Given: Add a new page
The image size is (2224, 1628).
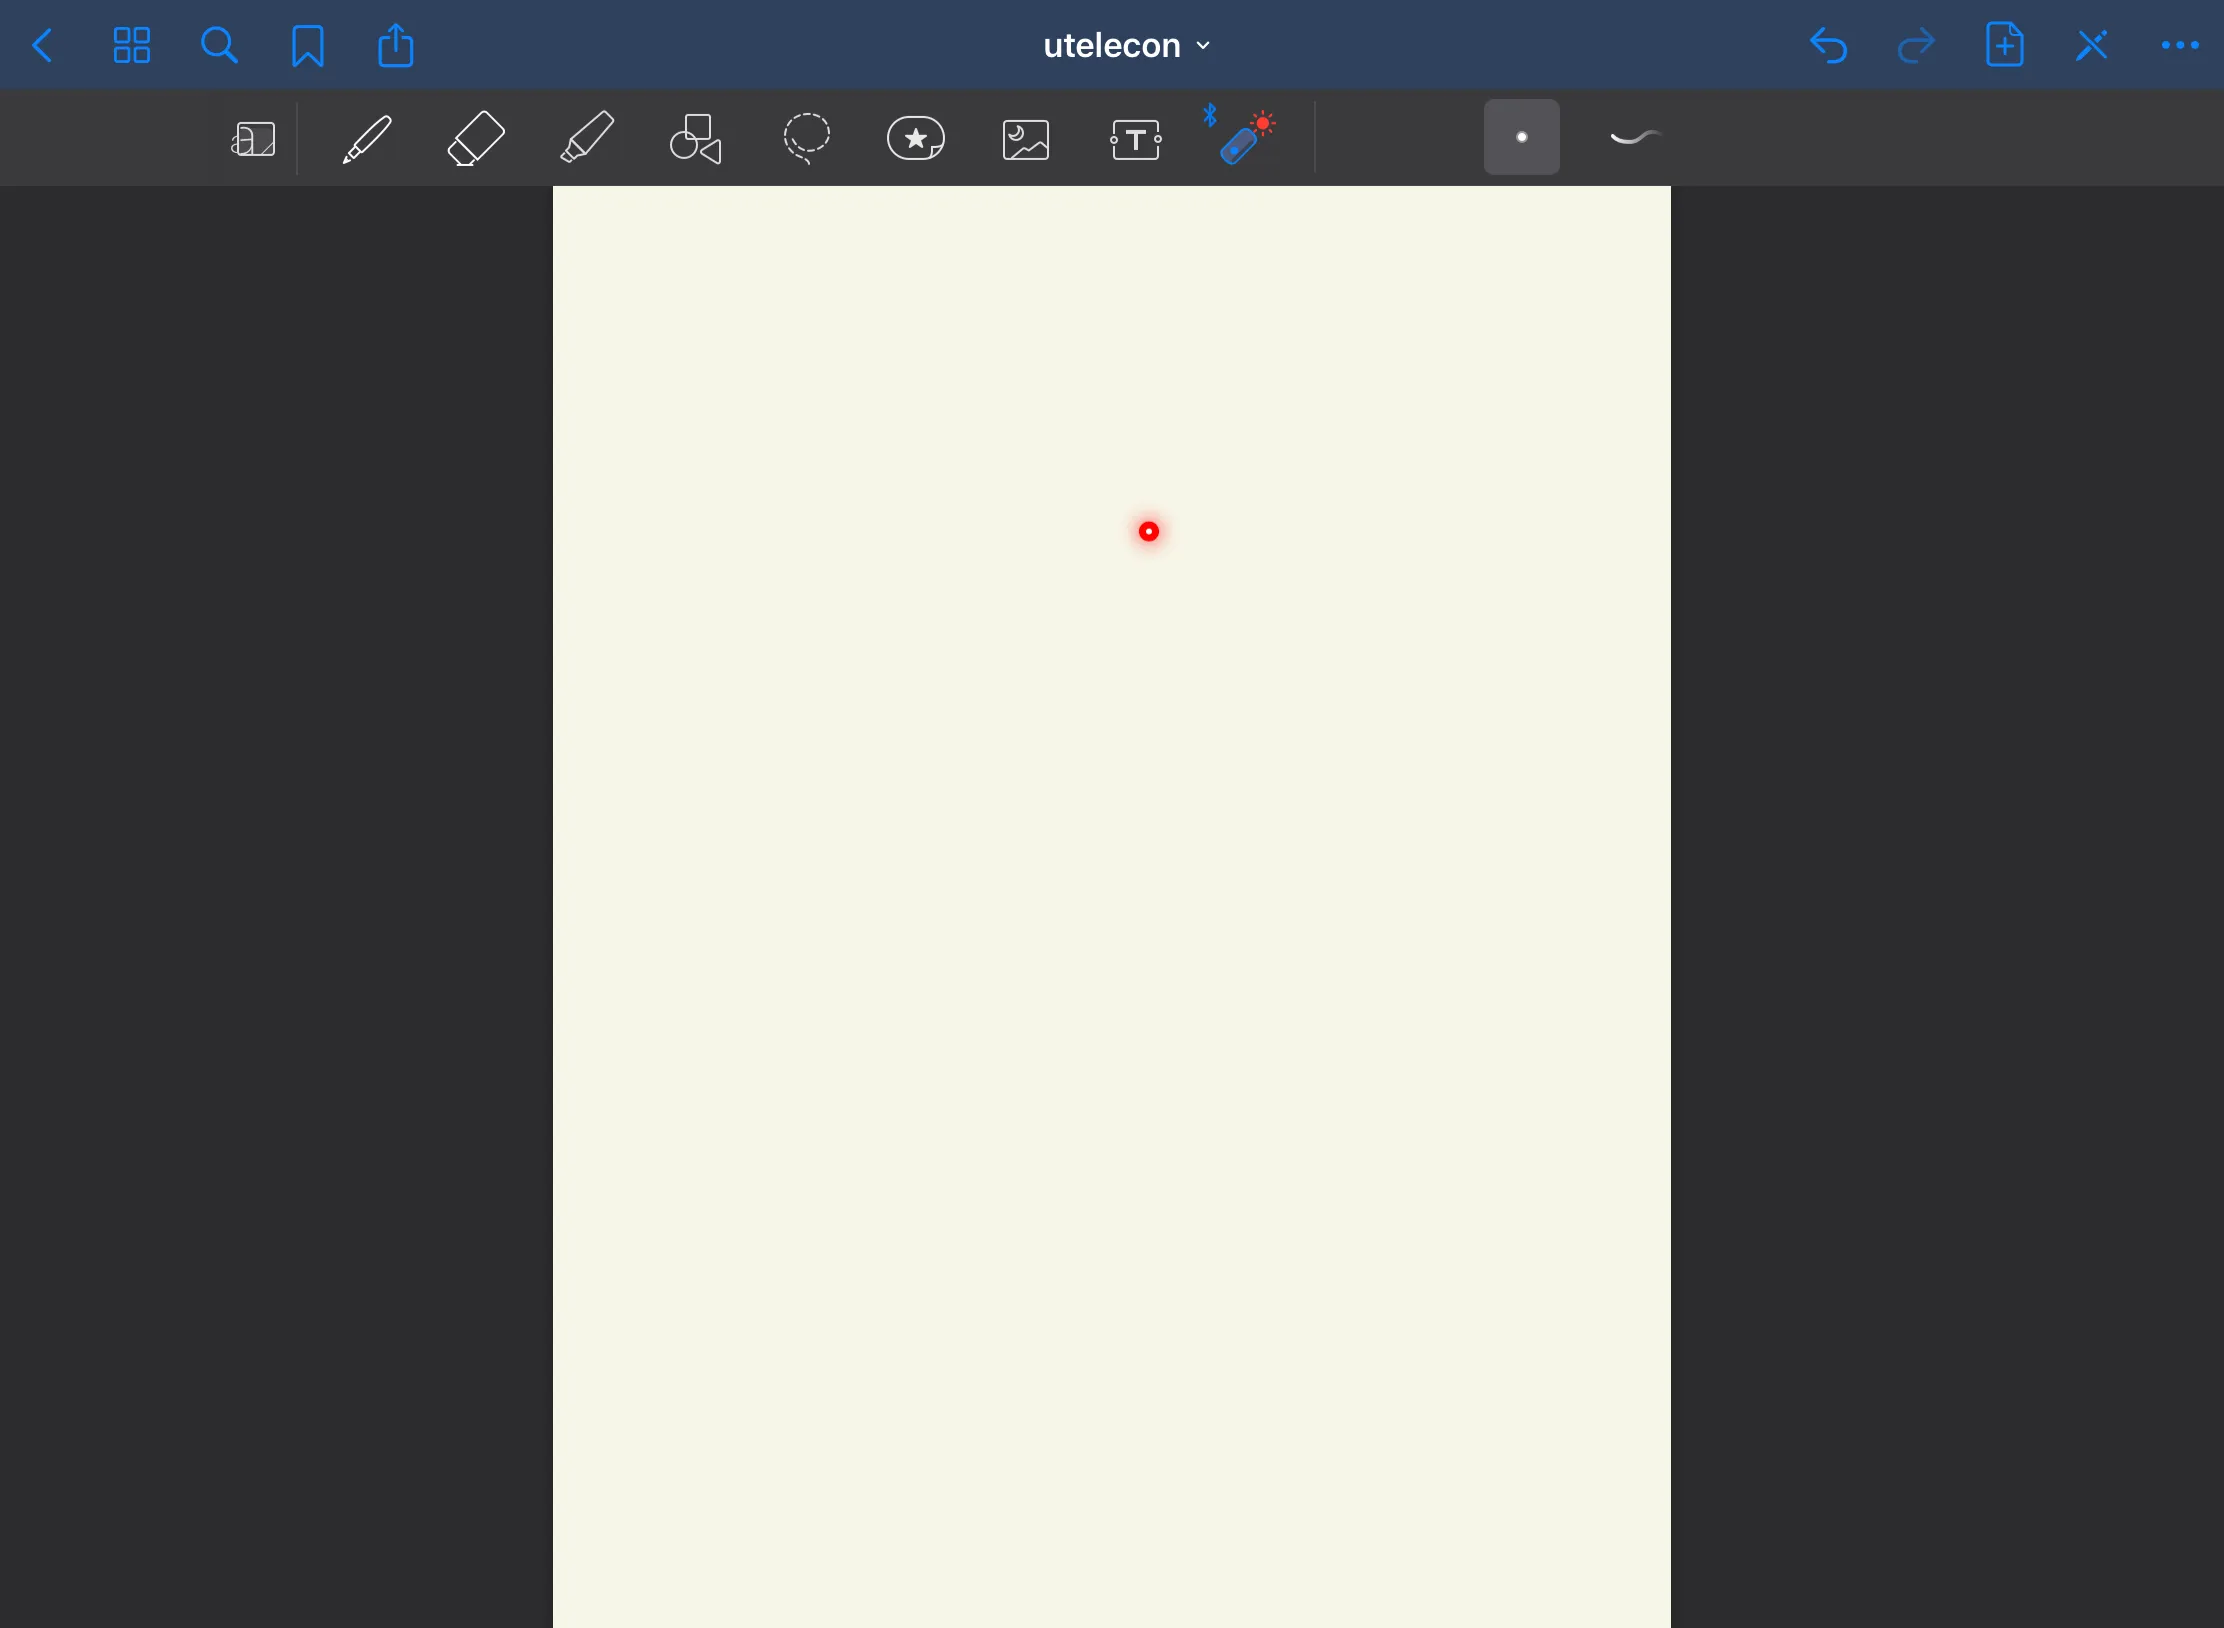Looking at the screenshot, I should point(2004,46).
